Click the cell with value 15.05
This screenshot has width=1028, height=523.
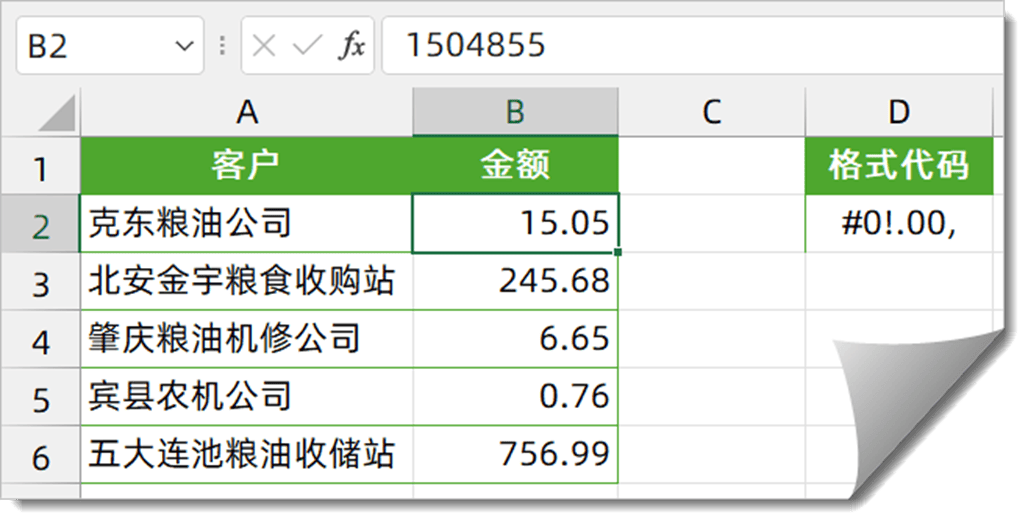coord(515,223)
